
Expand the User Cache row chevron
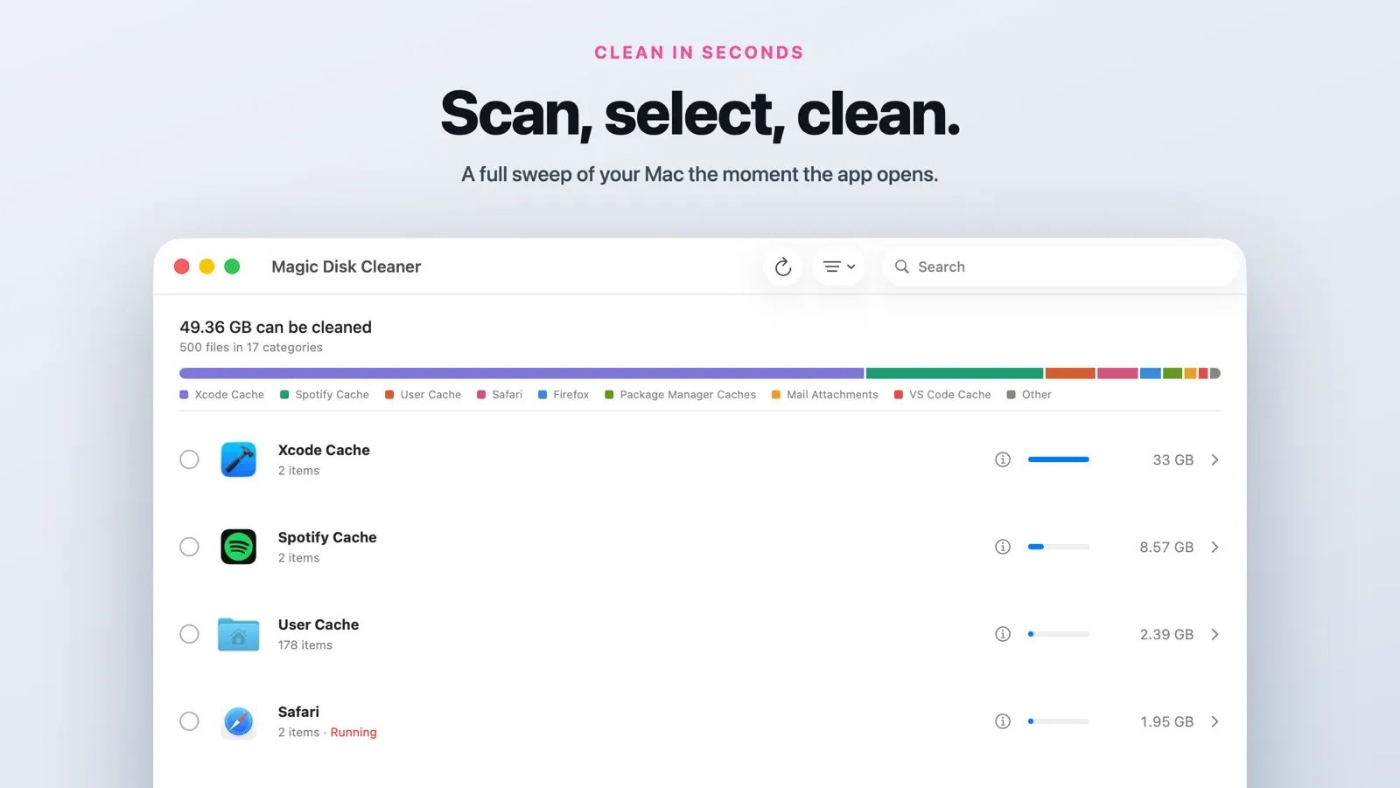[1215, 634]
